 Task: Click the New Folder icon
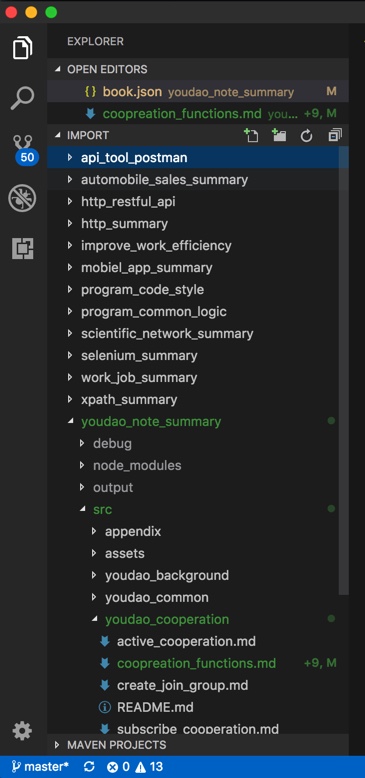pos(279,135)
